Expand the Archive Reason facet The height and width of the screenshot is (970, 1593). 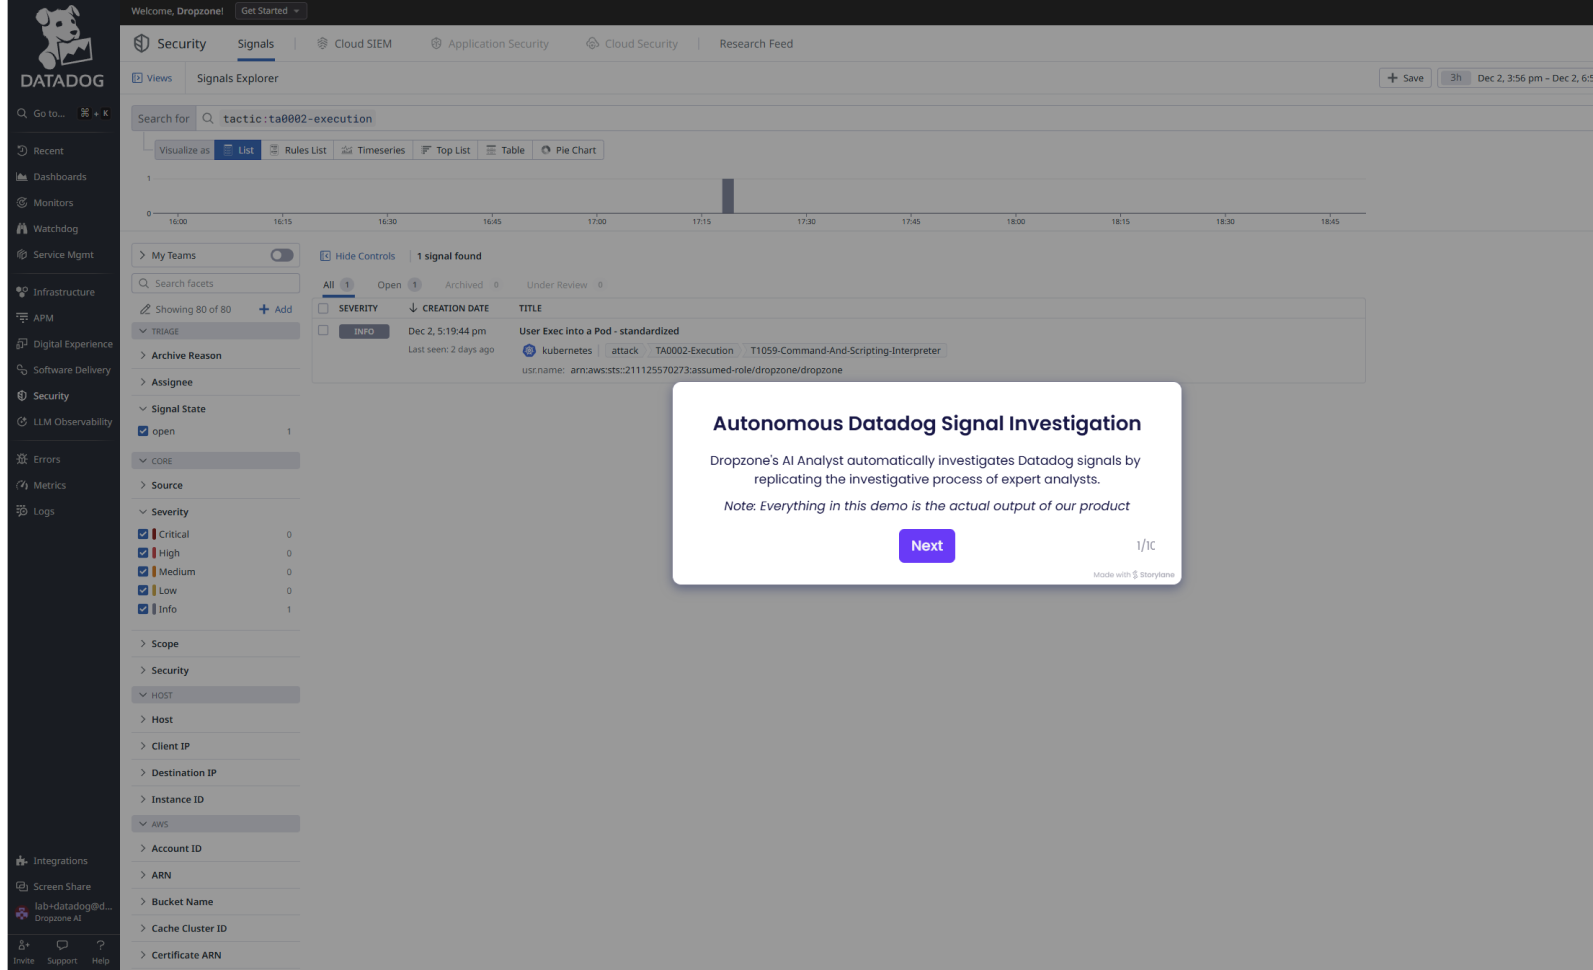186,356
